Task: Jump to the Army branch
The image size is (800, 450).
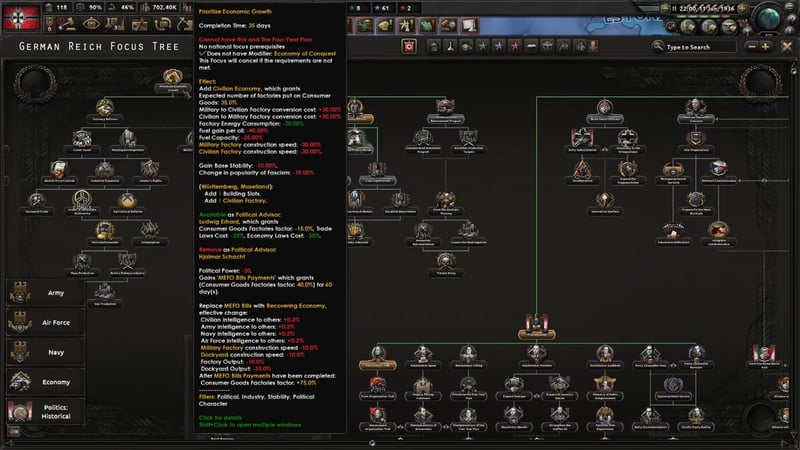Action: coord(45,293)
